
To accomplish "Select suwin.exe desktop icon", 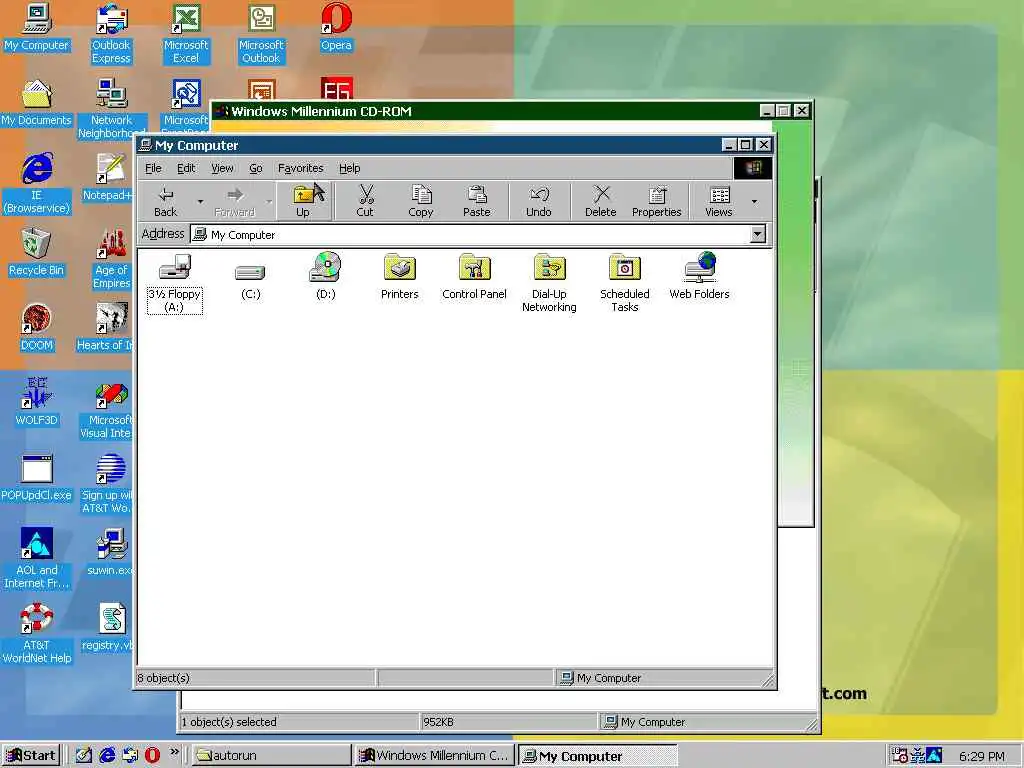I will click(110, 552).
